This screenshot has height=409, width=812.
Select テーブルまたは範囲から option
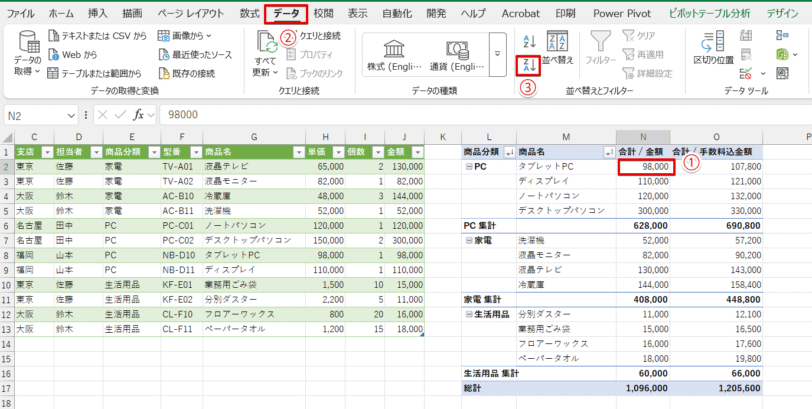95,74
